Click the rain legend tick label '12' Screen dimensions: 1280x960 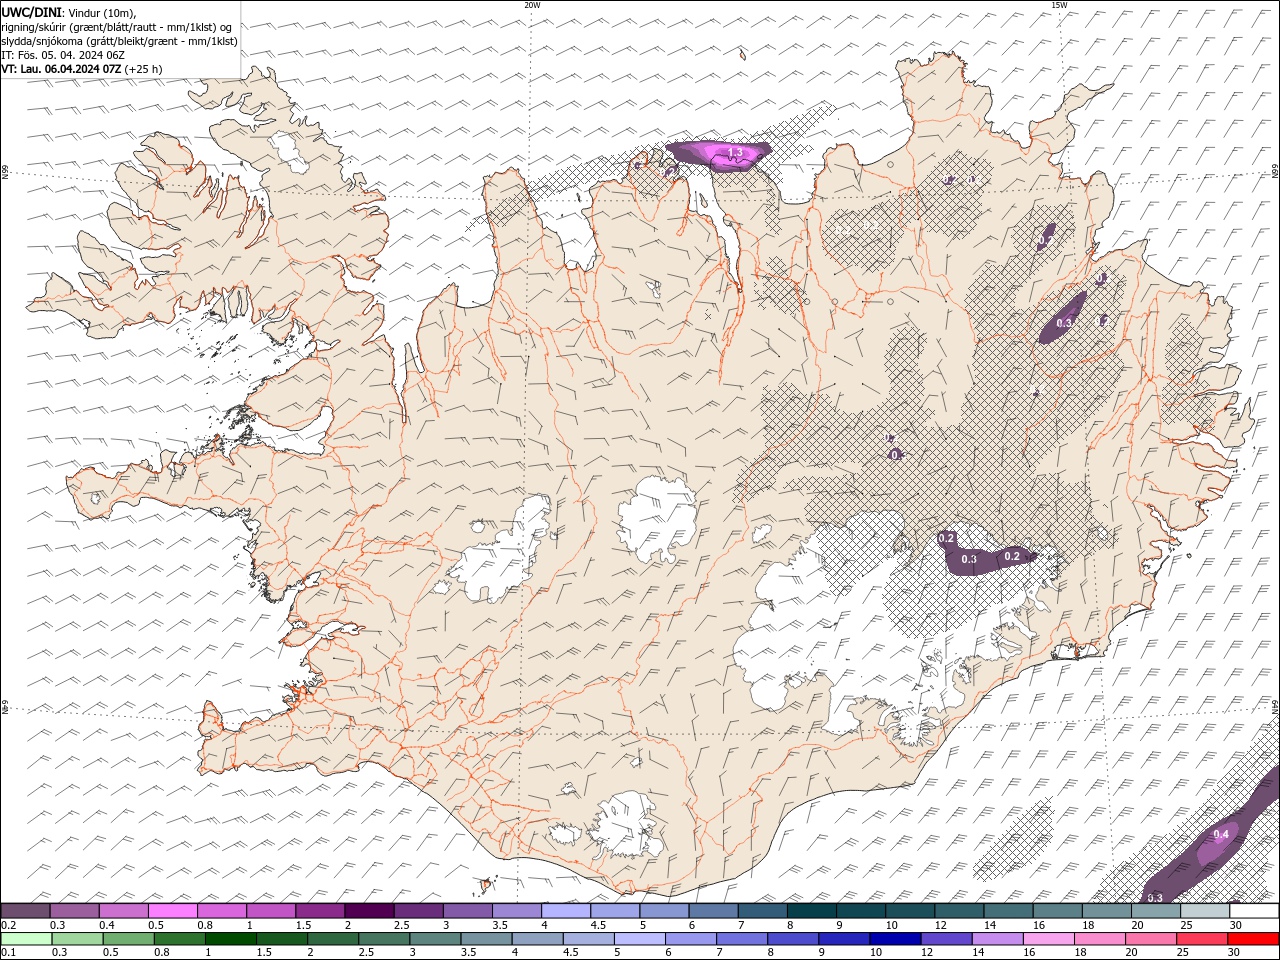pos(927,952)
